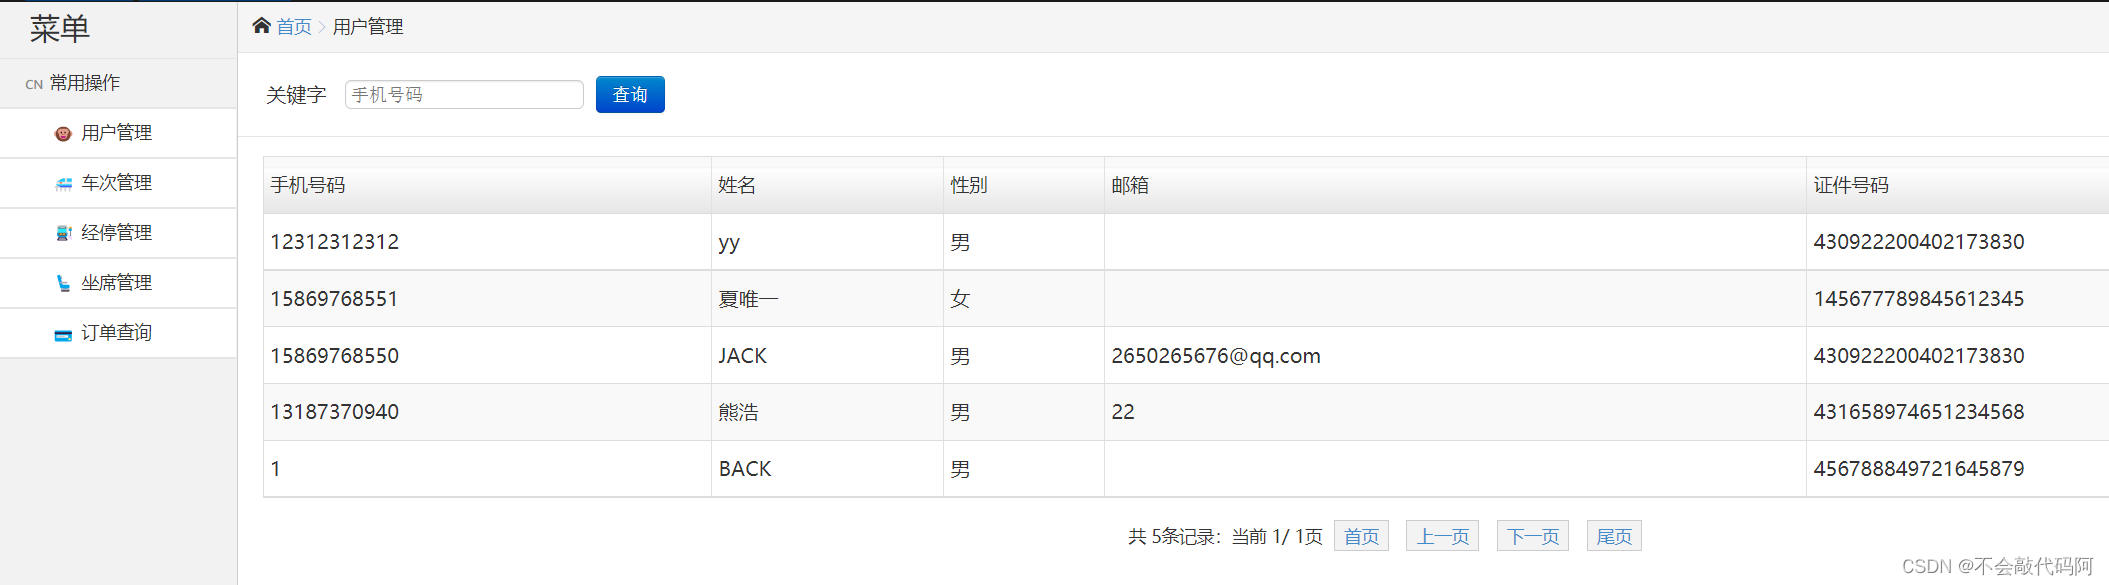Click 用户管理 in the breadcrumb
This screenshot has width=2109, height=585.
click(368, 27)
